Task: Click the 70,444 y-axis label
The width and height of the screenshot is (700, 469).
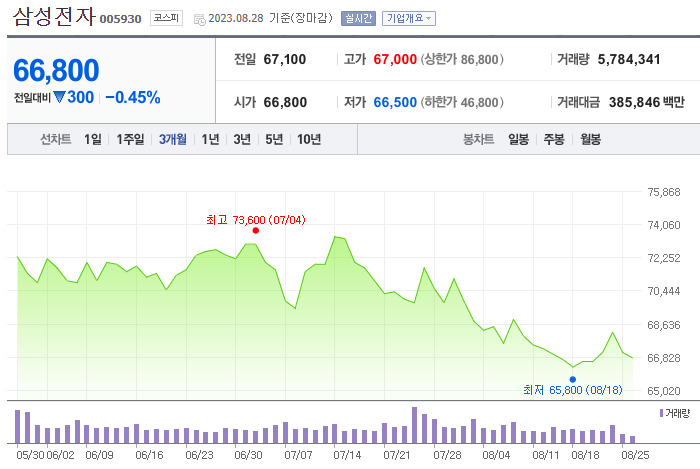Action: point(664,291)
